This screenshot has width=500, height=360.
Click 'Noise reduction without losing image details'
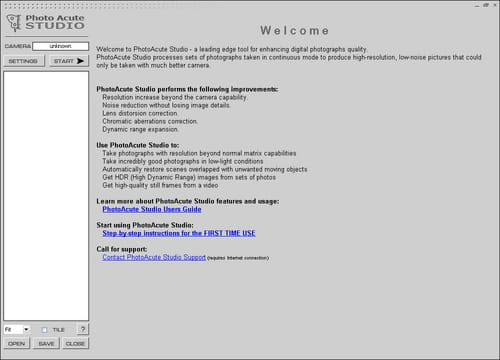pos(166,105)
